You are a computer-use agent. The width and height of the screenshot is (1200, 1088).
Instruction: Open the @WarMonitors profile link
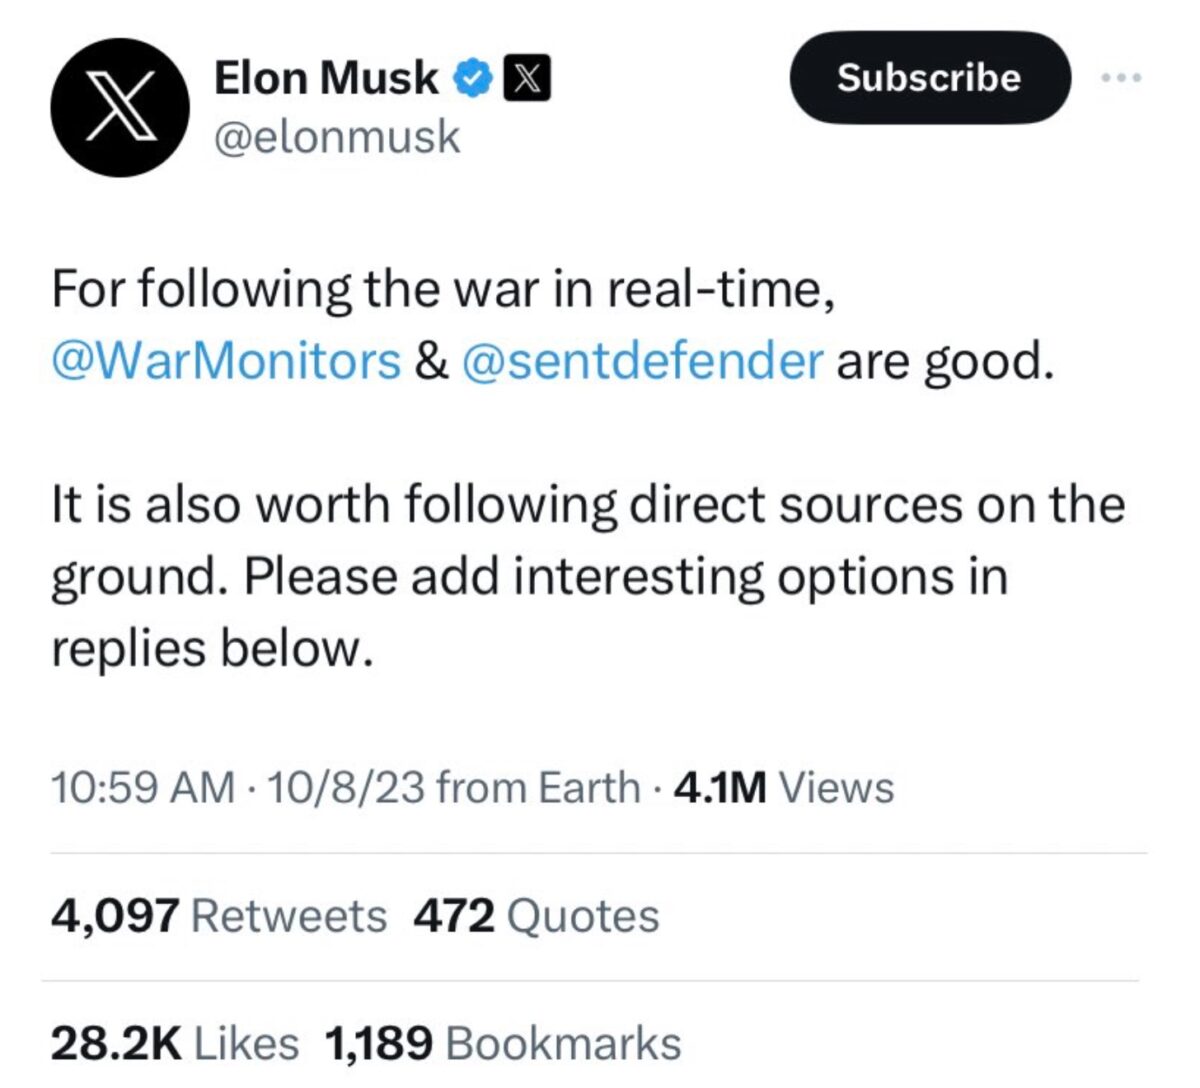pyautogui.click(x=222, y=361)
